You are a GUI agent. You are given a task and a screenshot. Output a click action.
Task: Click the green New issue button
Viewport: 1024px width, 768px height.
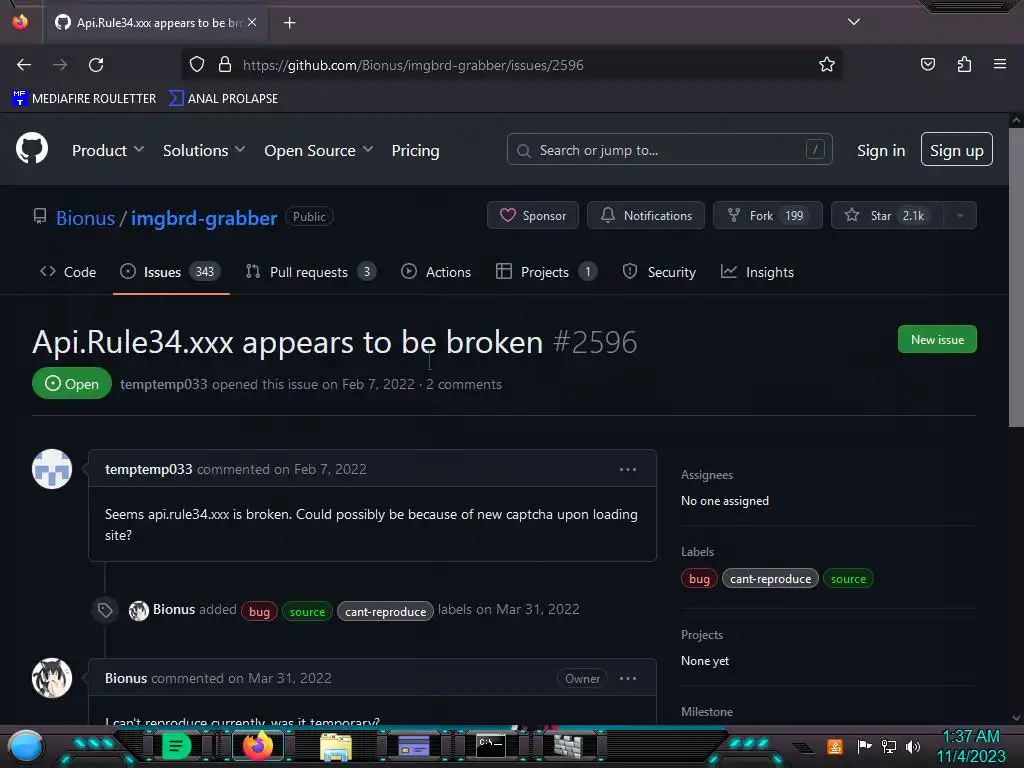(x=937, y=340)
